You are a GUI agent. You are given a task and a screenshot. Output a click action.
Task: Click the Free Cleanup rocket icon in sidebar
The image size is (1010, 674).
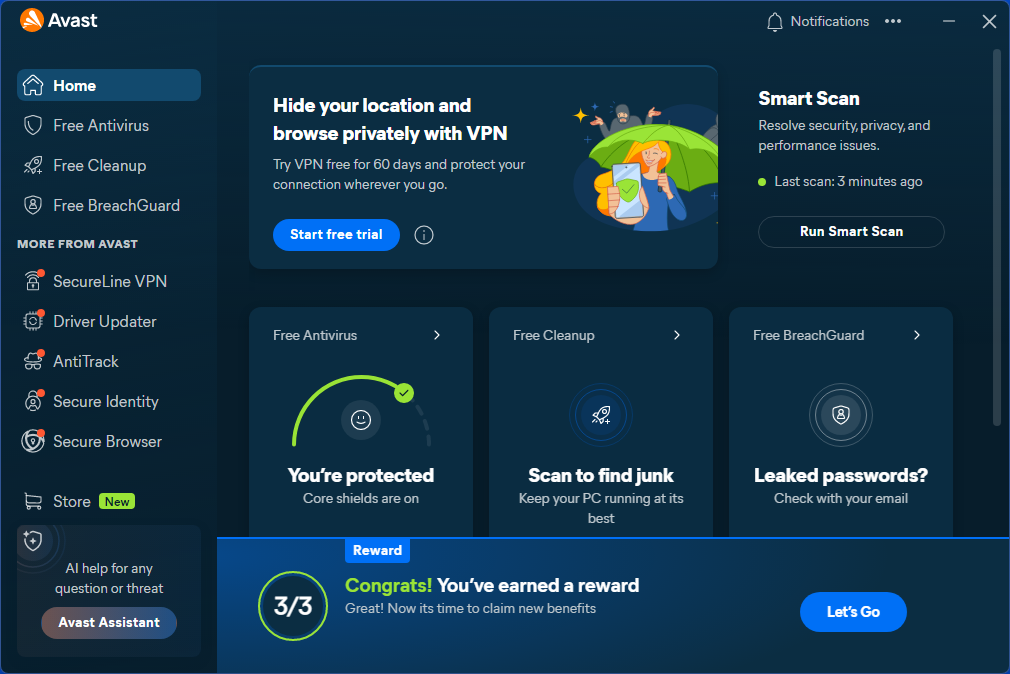[x=33, y=165]
